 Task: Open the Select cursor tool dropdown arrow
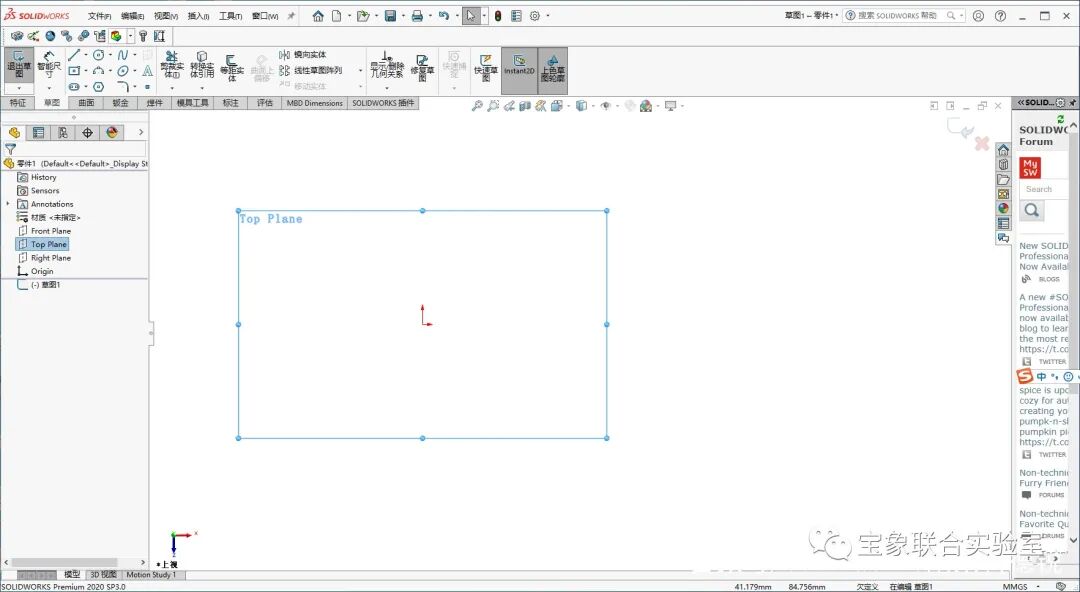[x=485, y=16]
